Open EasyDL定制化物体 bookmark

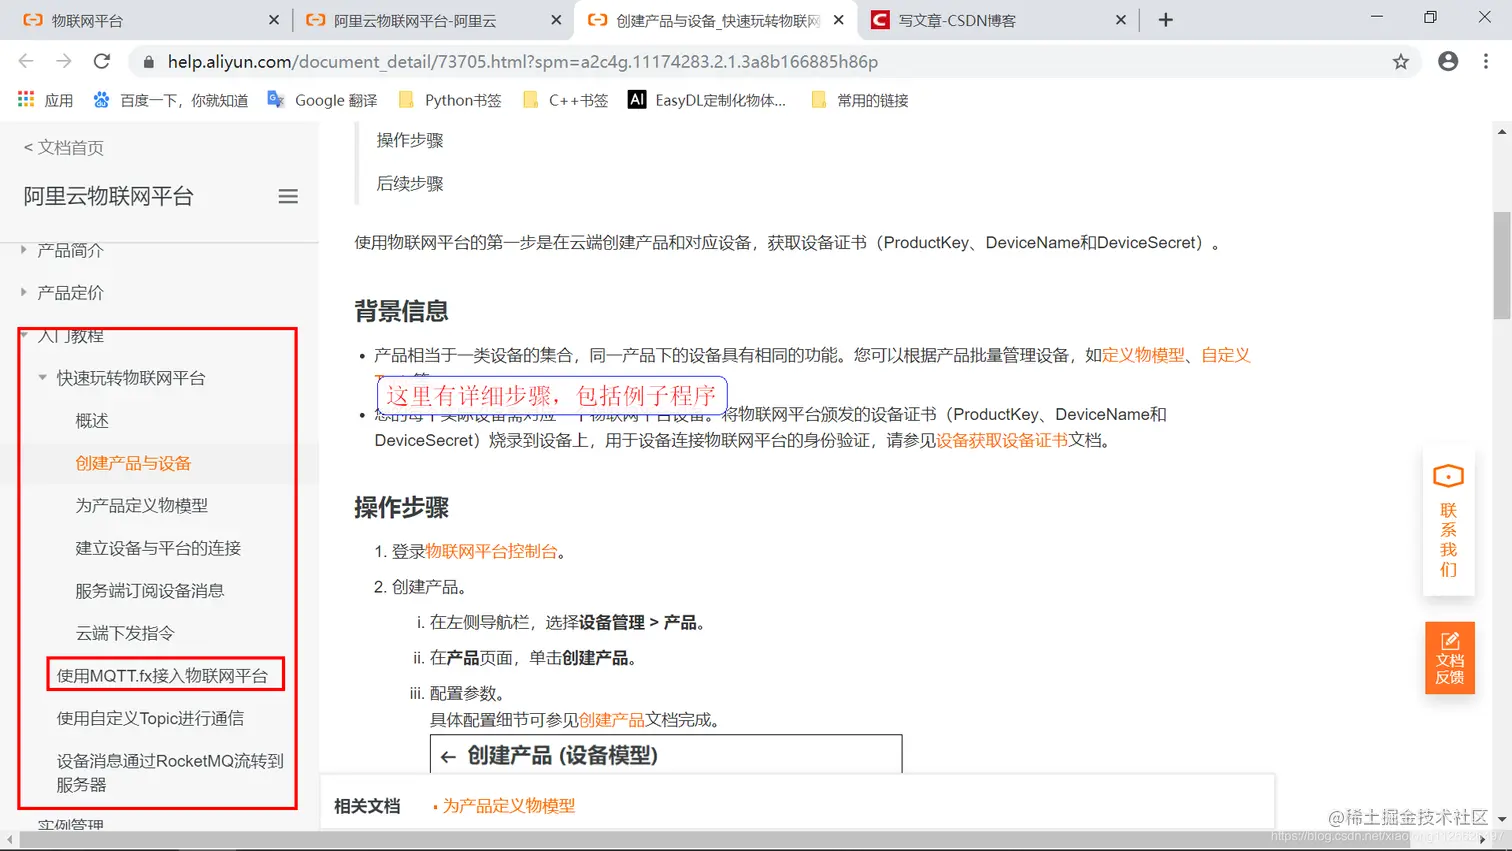tap(707, 100)
